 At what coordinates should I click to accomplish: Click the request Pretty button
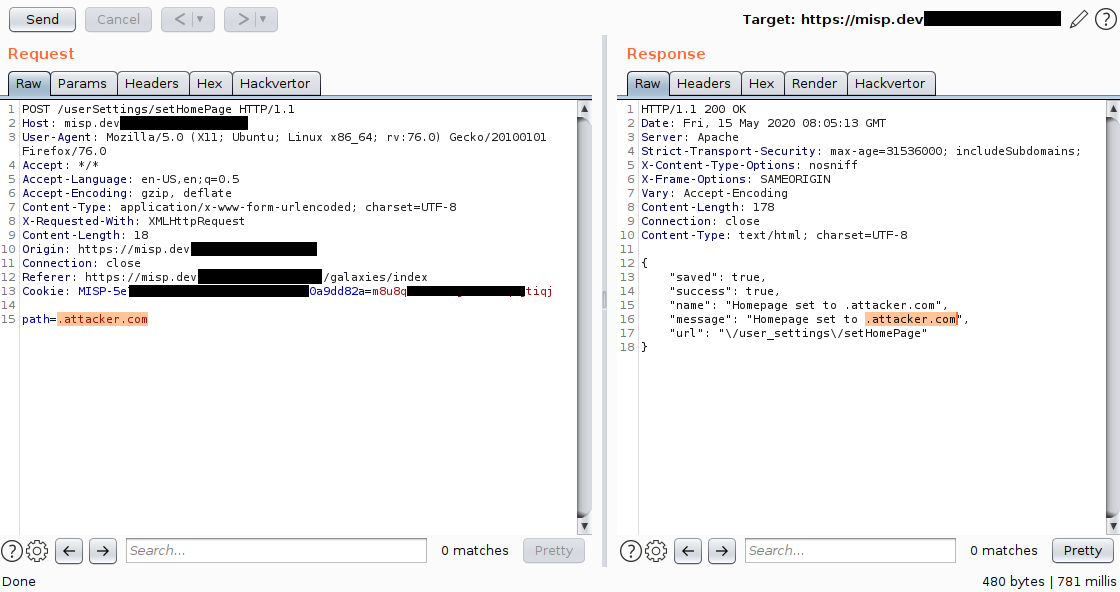[554, 551]
